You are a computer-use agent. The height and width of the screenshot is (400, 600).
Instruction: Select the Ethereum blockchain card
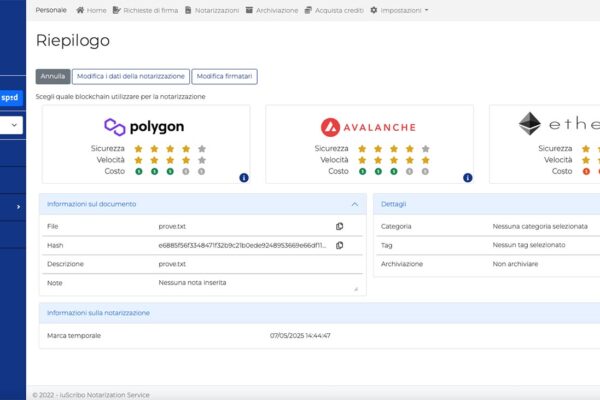click(545, 144)
